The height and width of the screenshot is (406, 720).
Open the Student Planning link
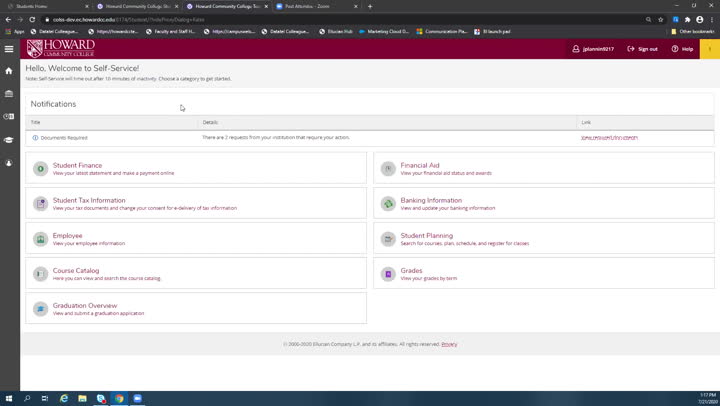(x=426, y=236)
